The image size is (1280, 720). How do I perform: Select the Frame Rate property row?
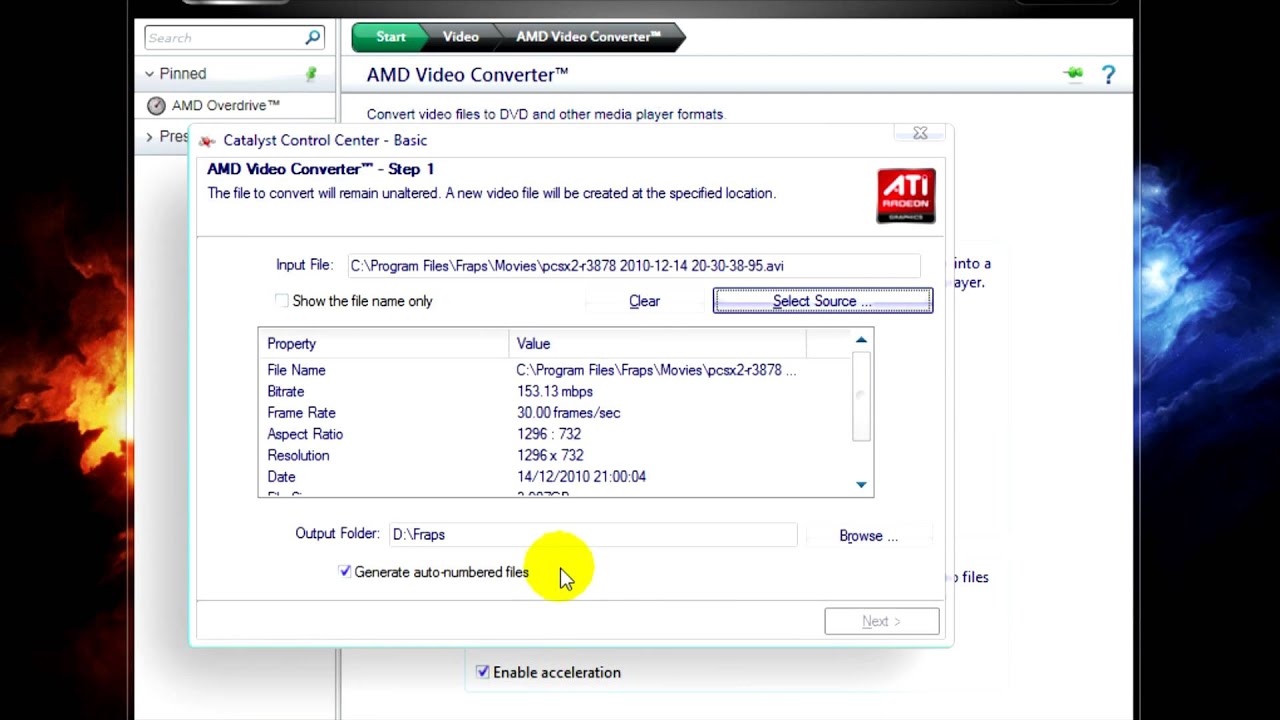coord(555,413)
